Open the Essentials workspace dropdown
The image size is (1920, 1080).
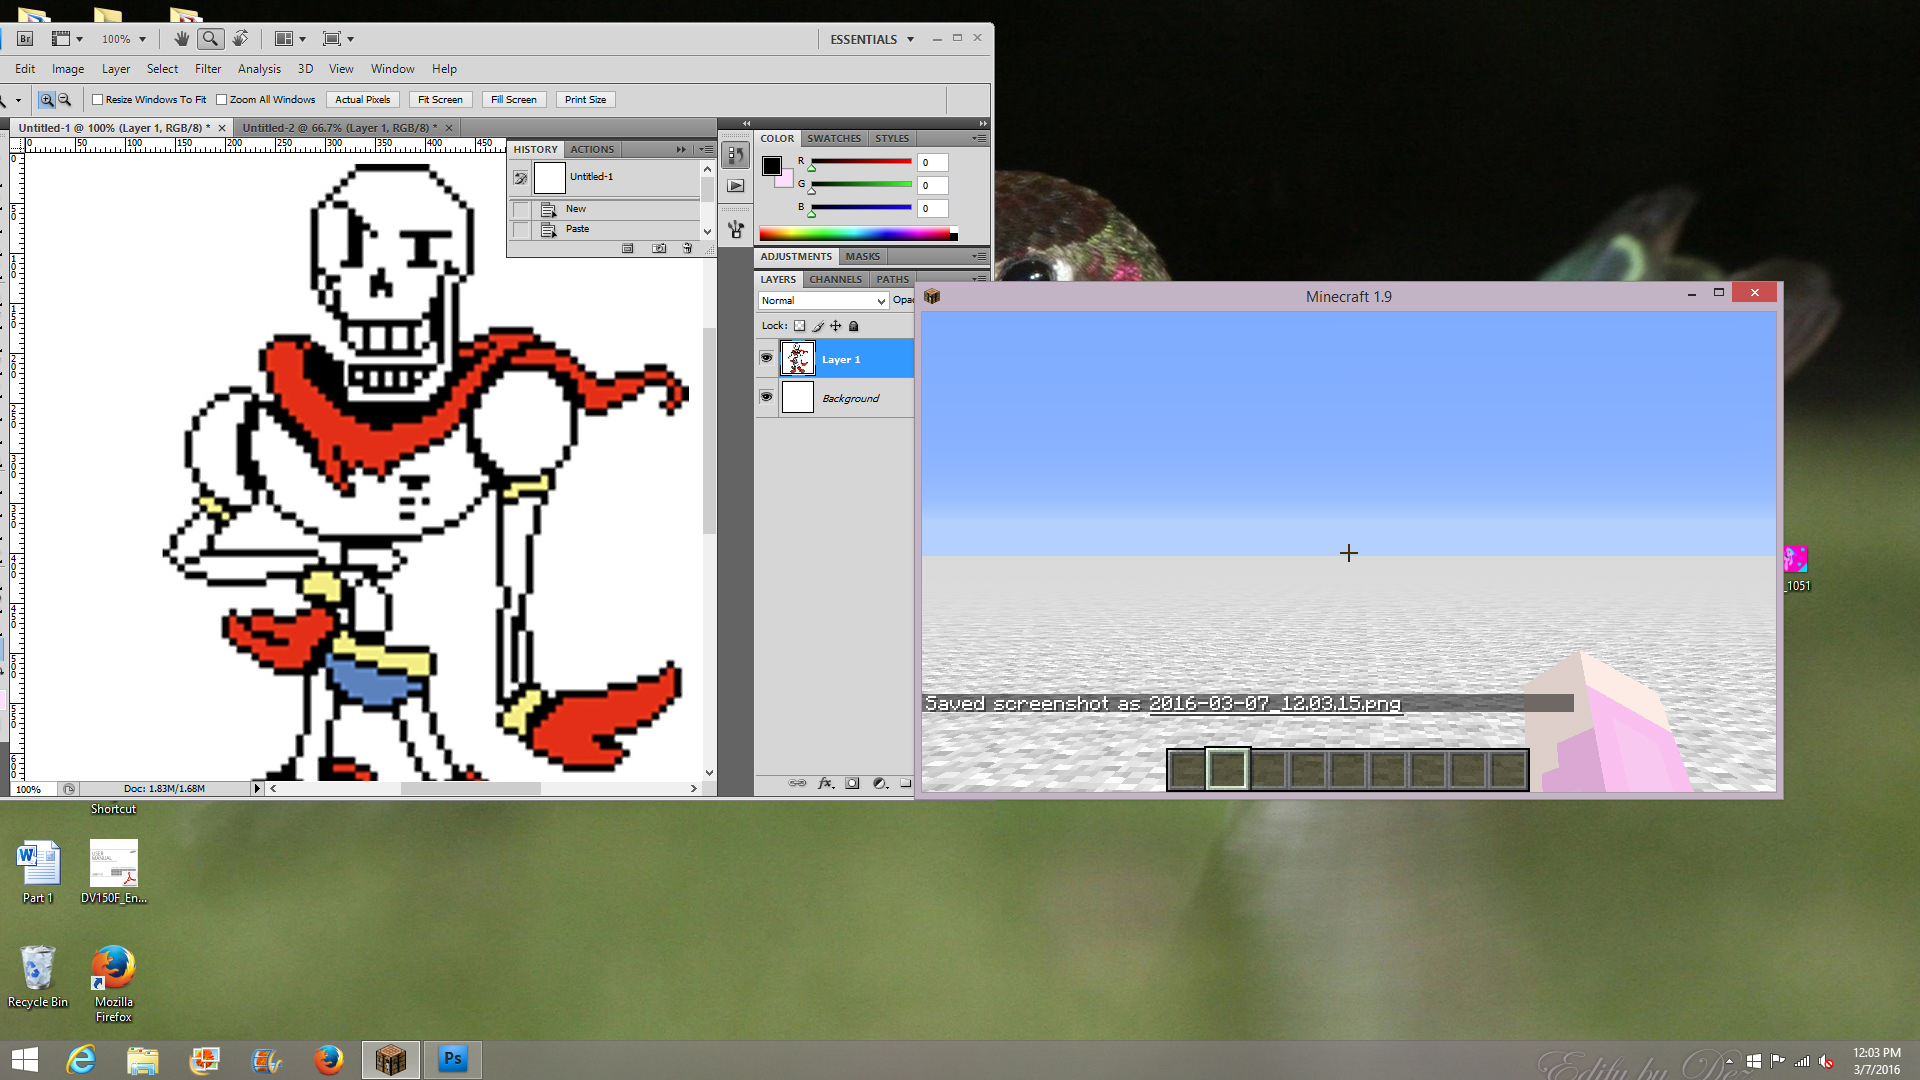[x=871, y=39]
